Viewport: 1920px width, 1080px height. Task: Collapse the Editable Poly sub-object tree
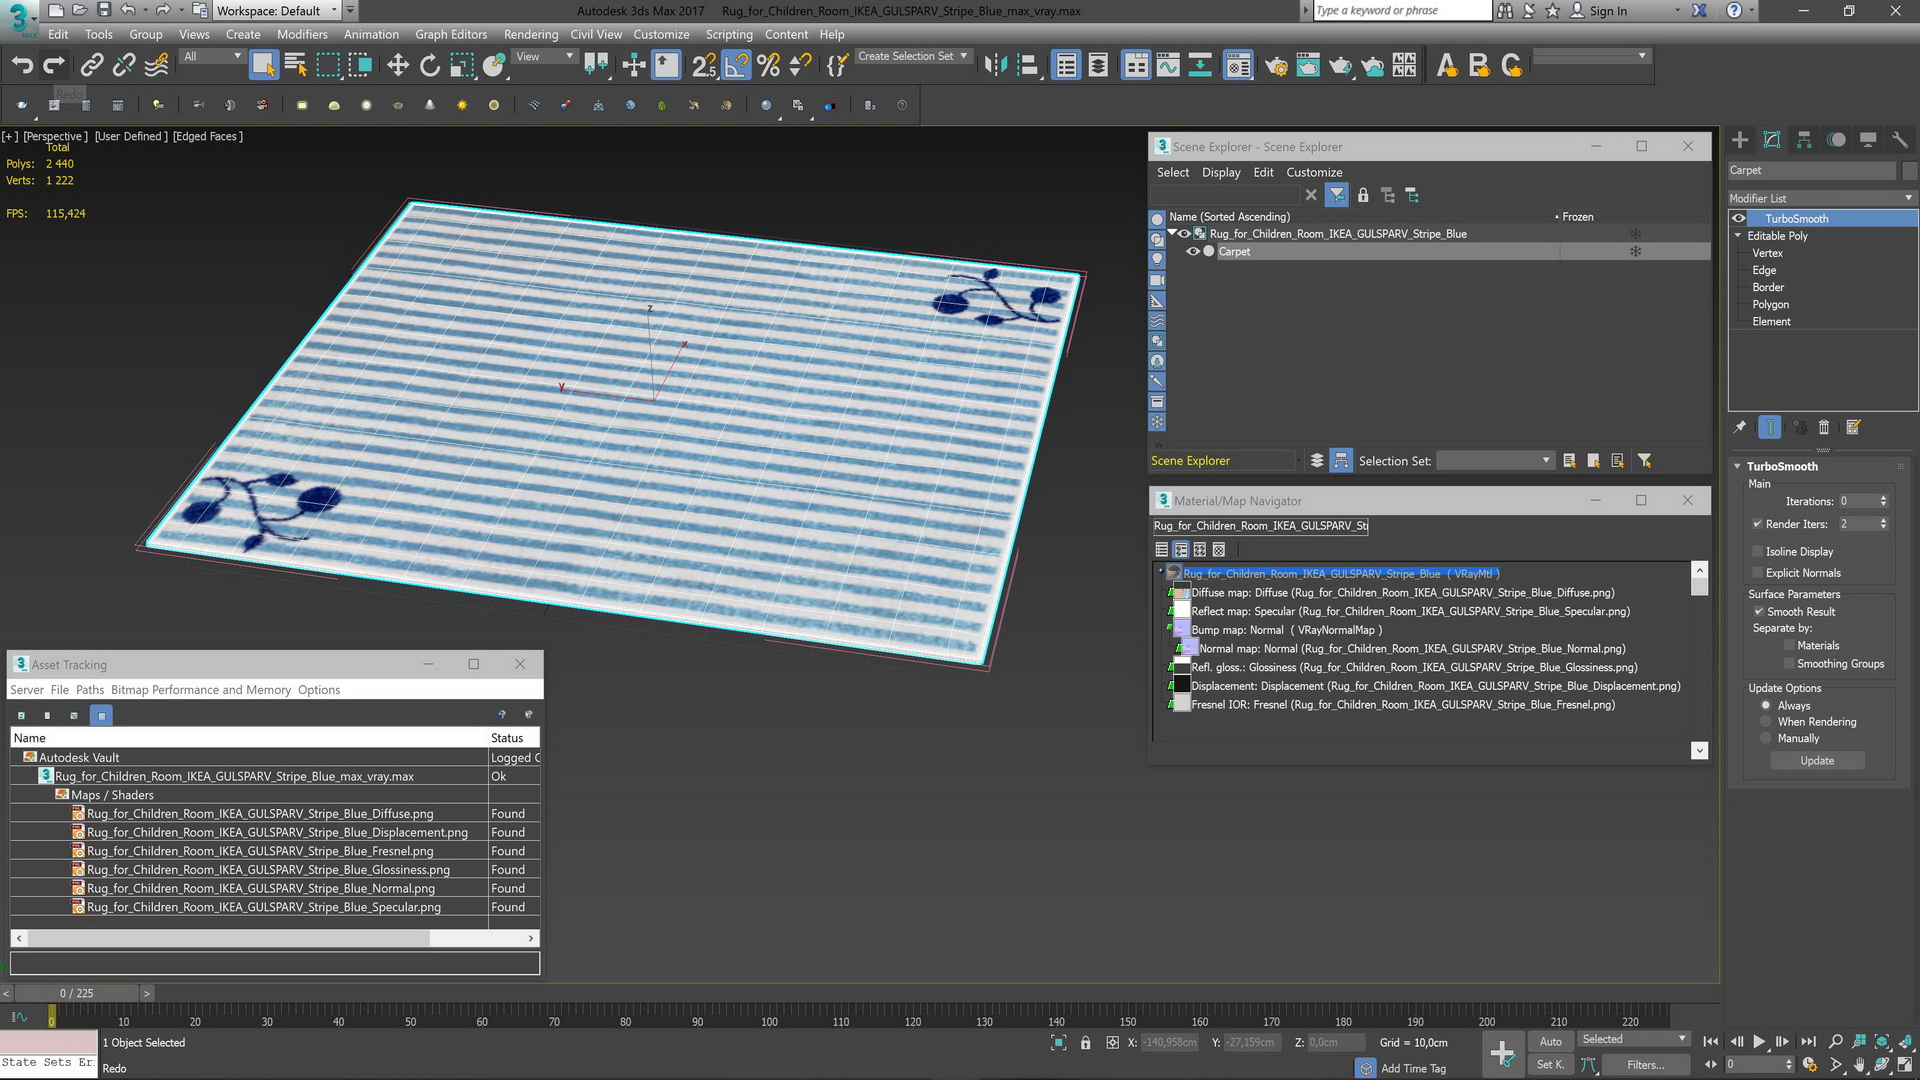(1738, 236)
